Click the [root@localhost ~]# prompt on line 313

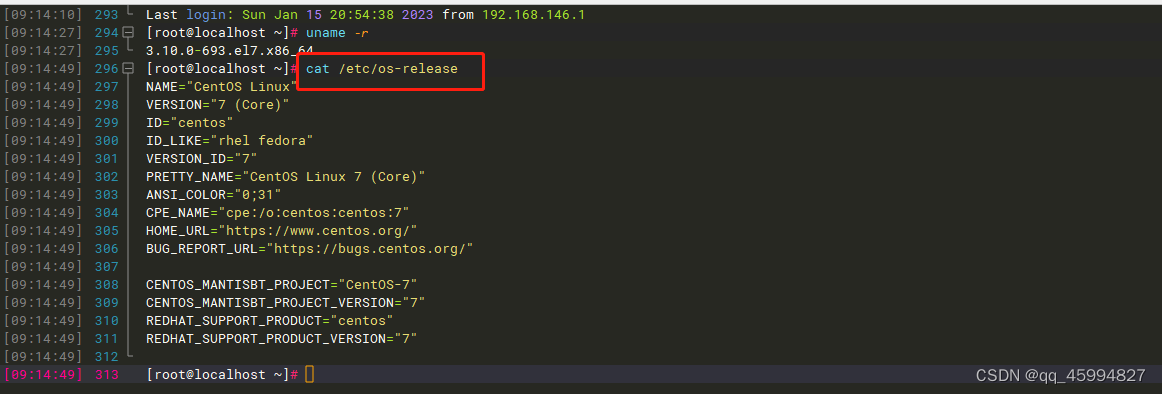coord(222,374)
